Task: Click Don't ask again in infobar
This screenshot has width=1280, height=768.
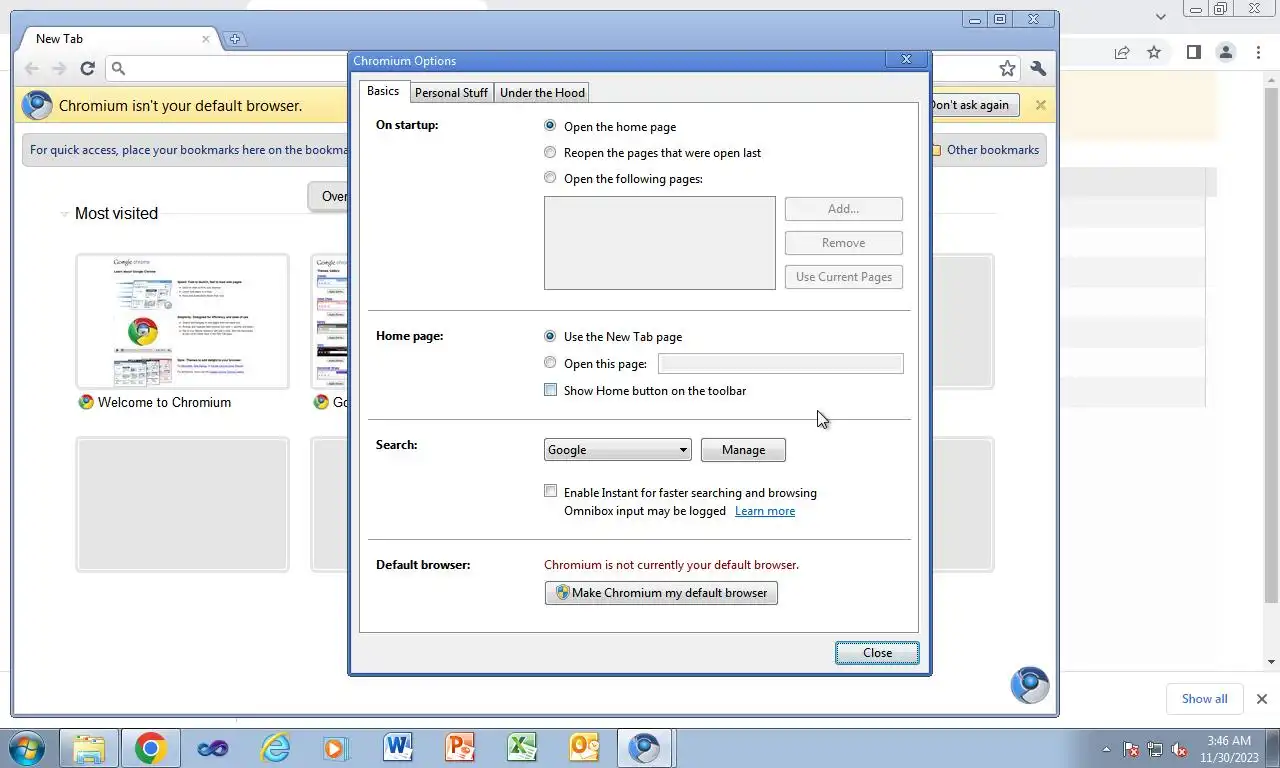Action: [973, 105]
